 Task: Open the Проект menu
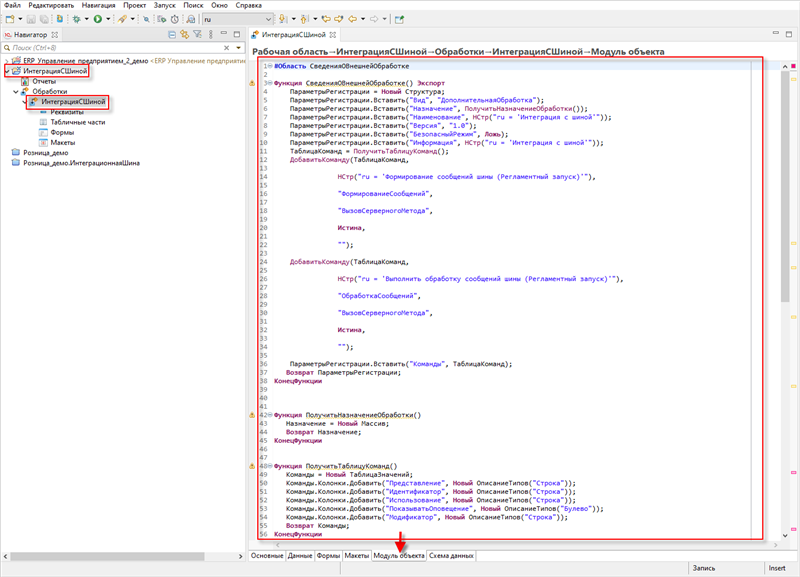pos(134,5)
